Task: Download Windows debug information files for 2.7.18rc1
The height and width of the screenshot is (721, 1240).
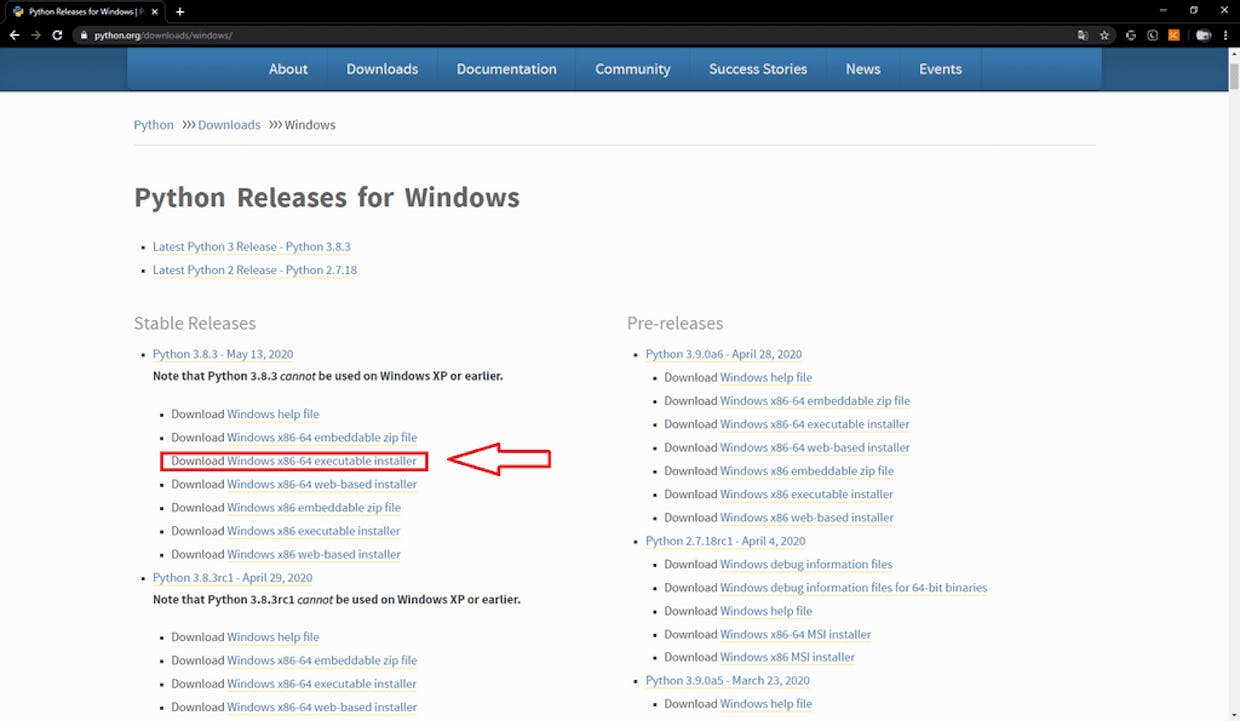Action: (806, 564)
